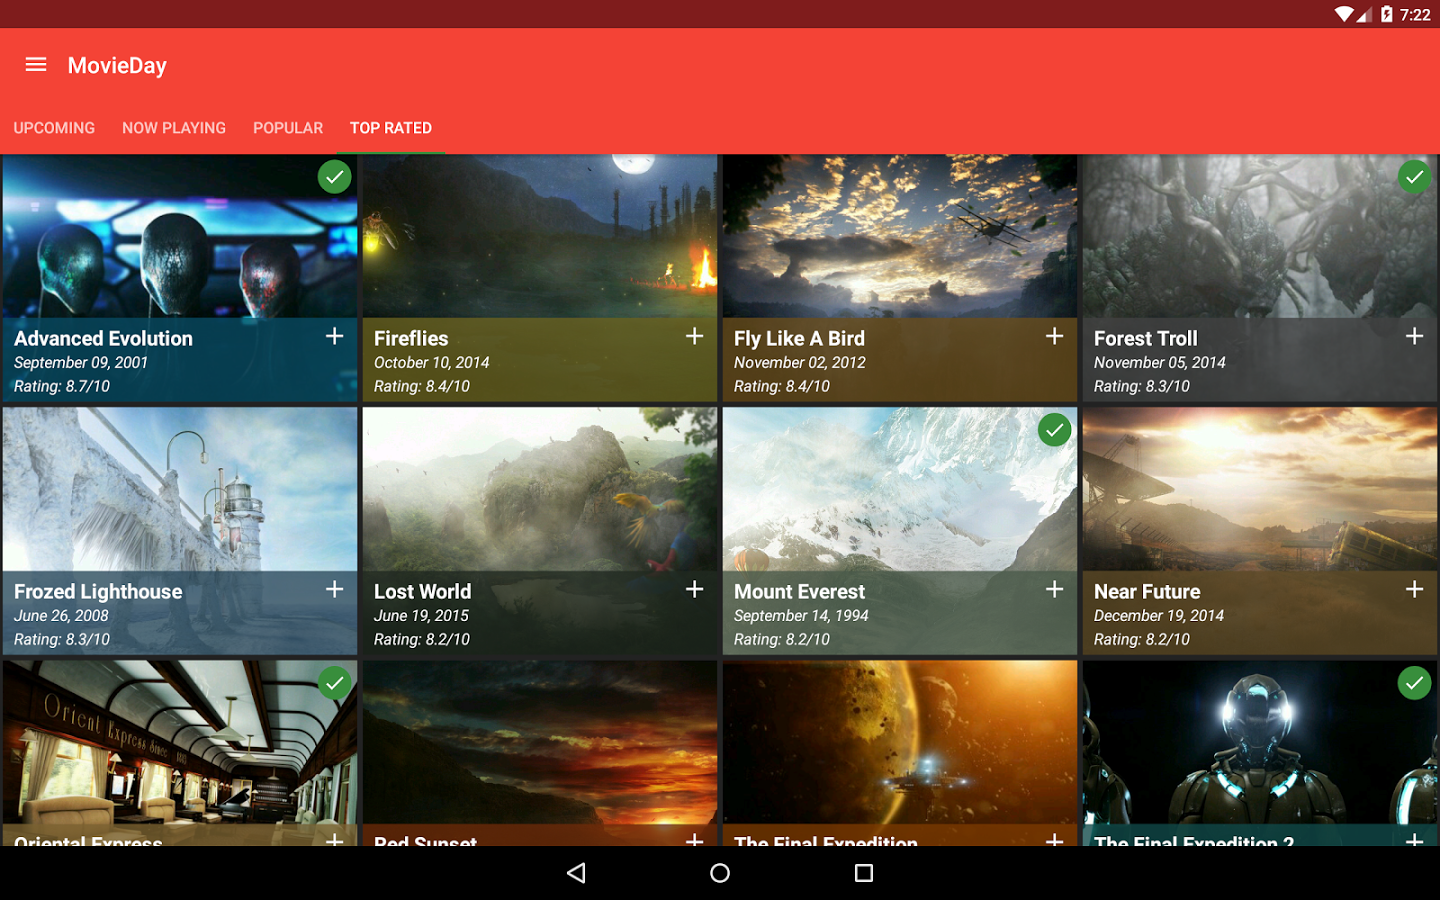Image resolution: width=1440 pixels, height=900 pixels.
Task: Open the hamburger navigation menu
Action: click(36, 65)
